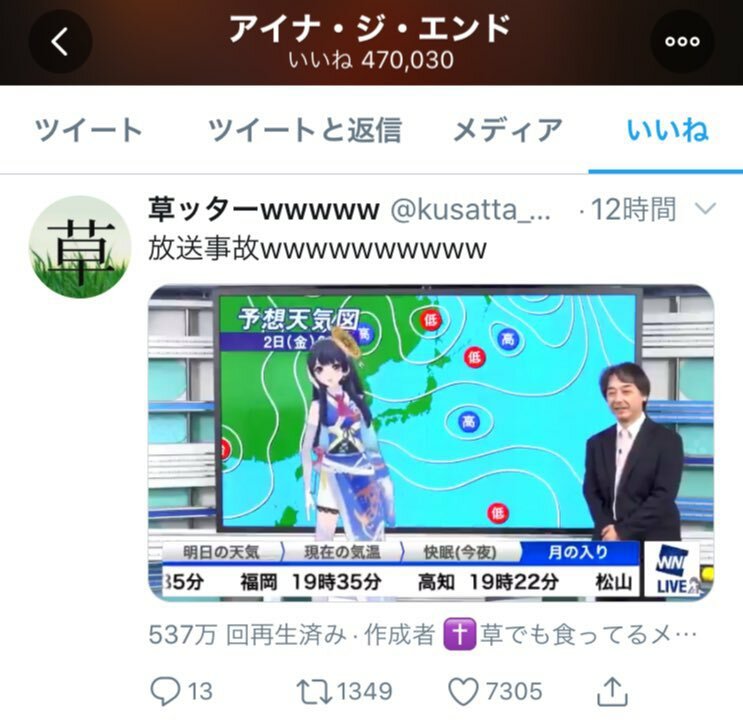Tap the tweet text 放送事故wwww
Screen dimensions: 743x723
pos(317,248)
